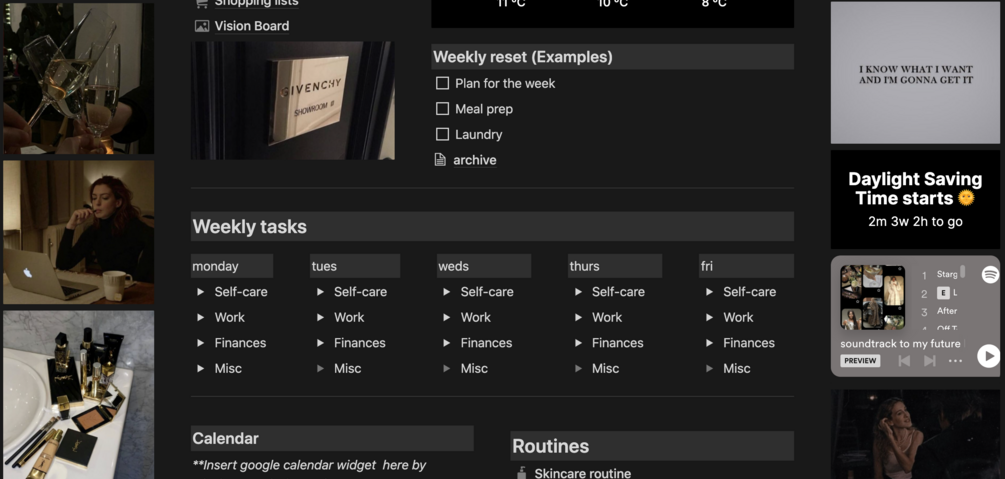The image size is (1005, 479).
Task: Open the Vision Board page icon
Action: pos(202,26)
